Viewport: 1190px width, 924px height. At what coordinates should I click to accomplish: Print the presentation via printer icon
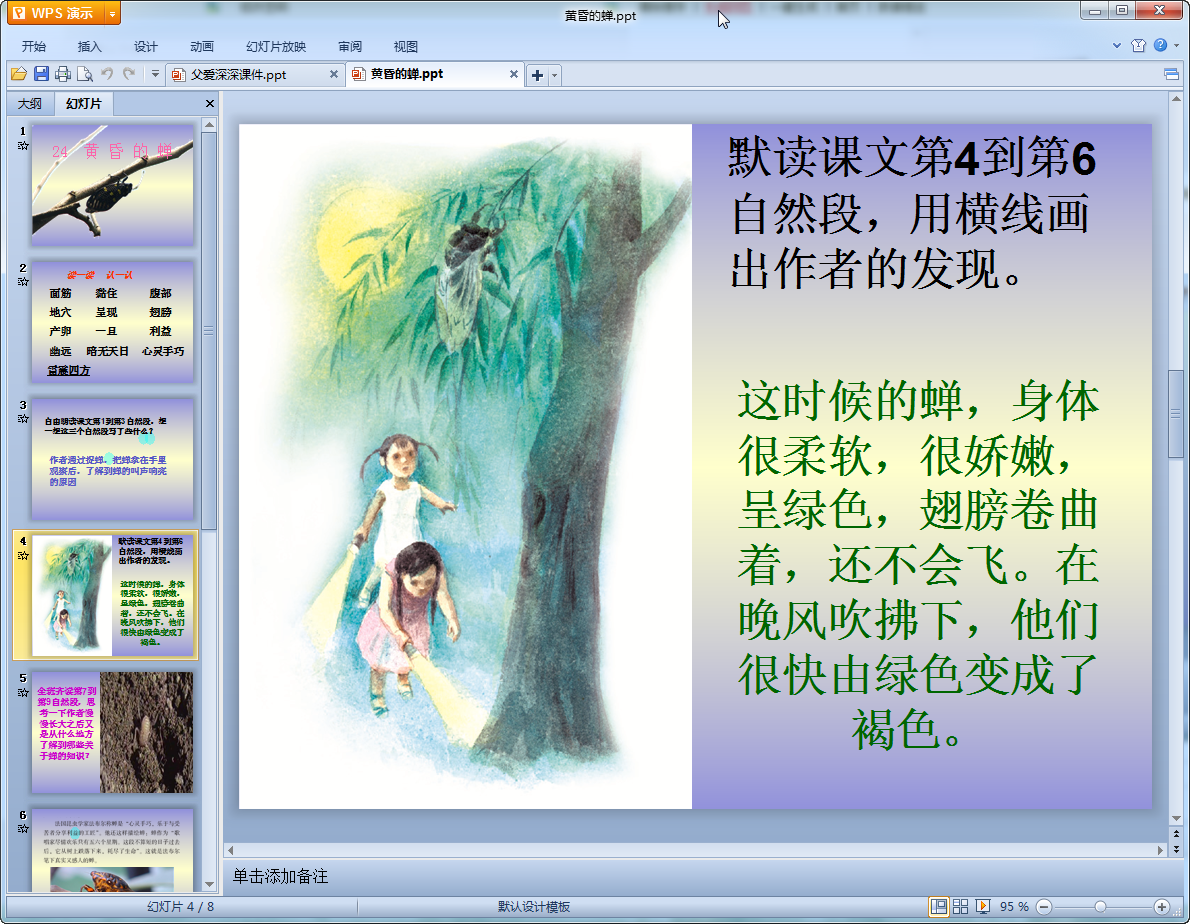(63, 74)
